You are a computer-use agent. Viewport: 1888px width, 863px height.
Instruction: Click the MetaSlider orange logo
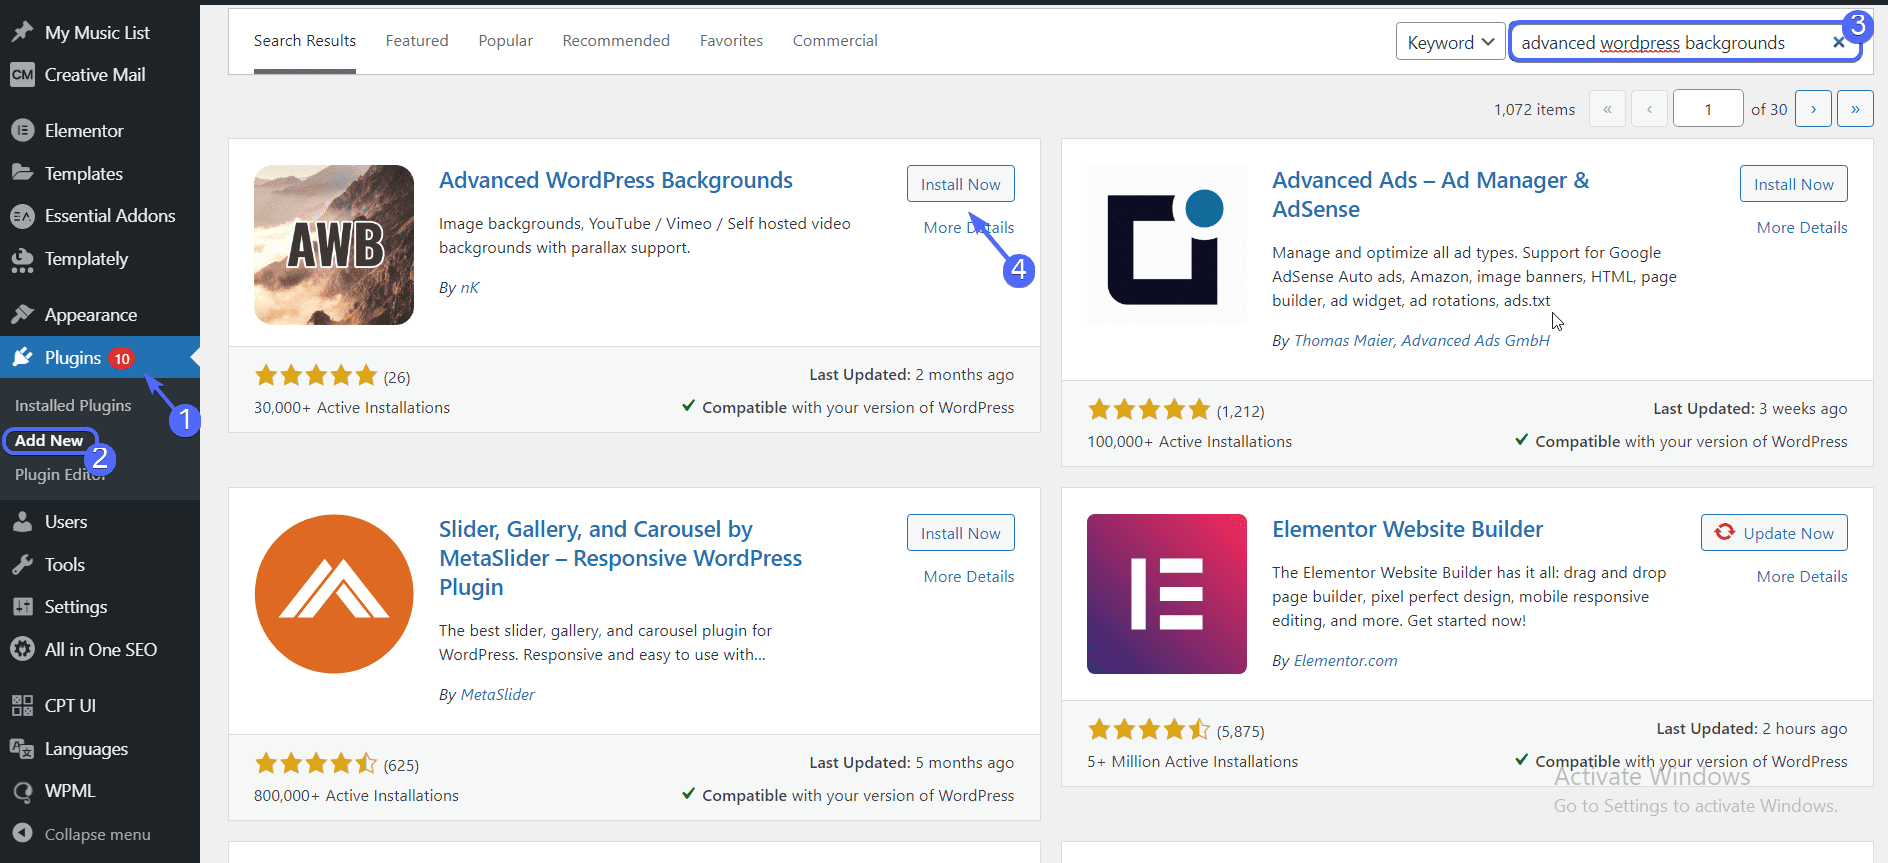[x=334, y=594]
